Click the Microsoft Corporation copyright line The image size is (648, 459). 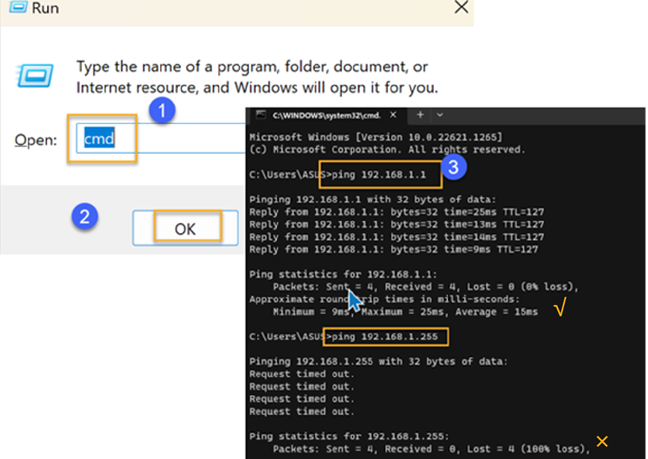pos(387,150)
